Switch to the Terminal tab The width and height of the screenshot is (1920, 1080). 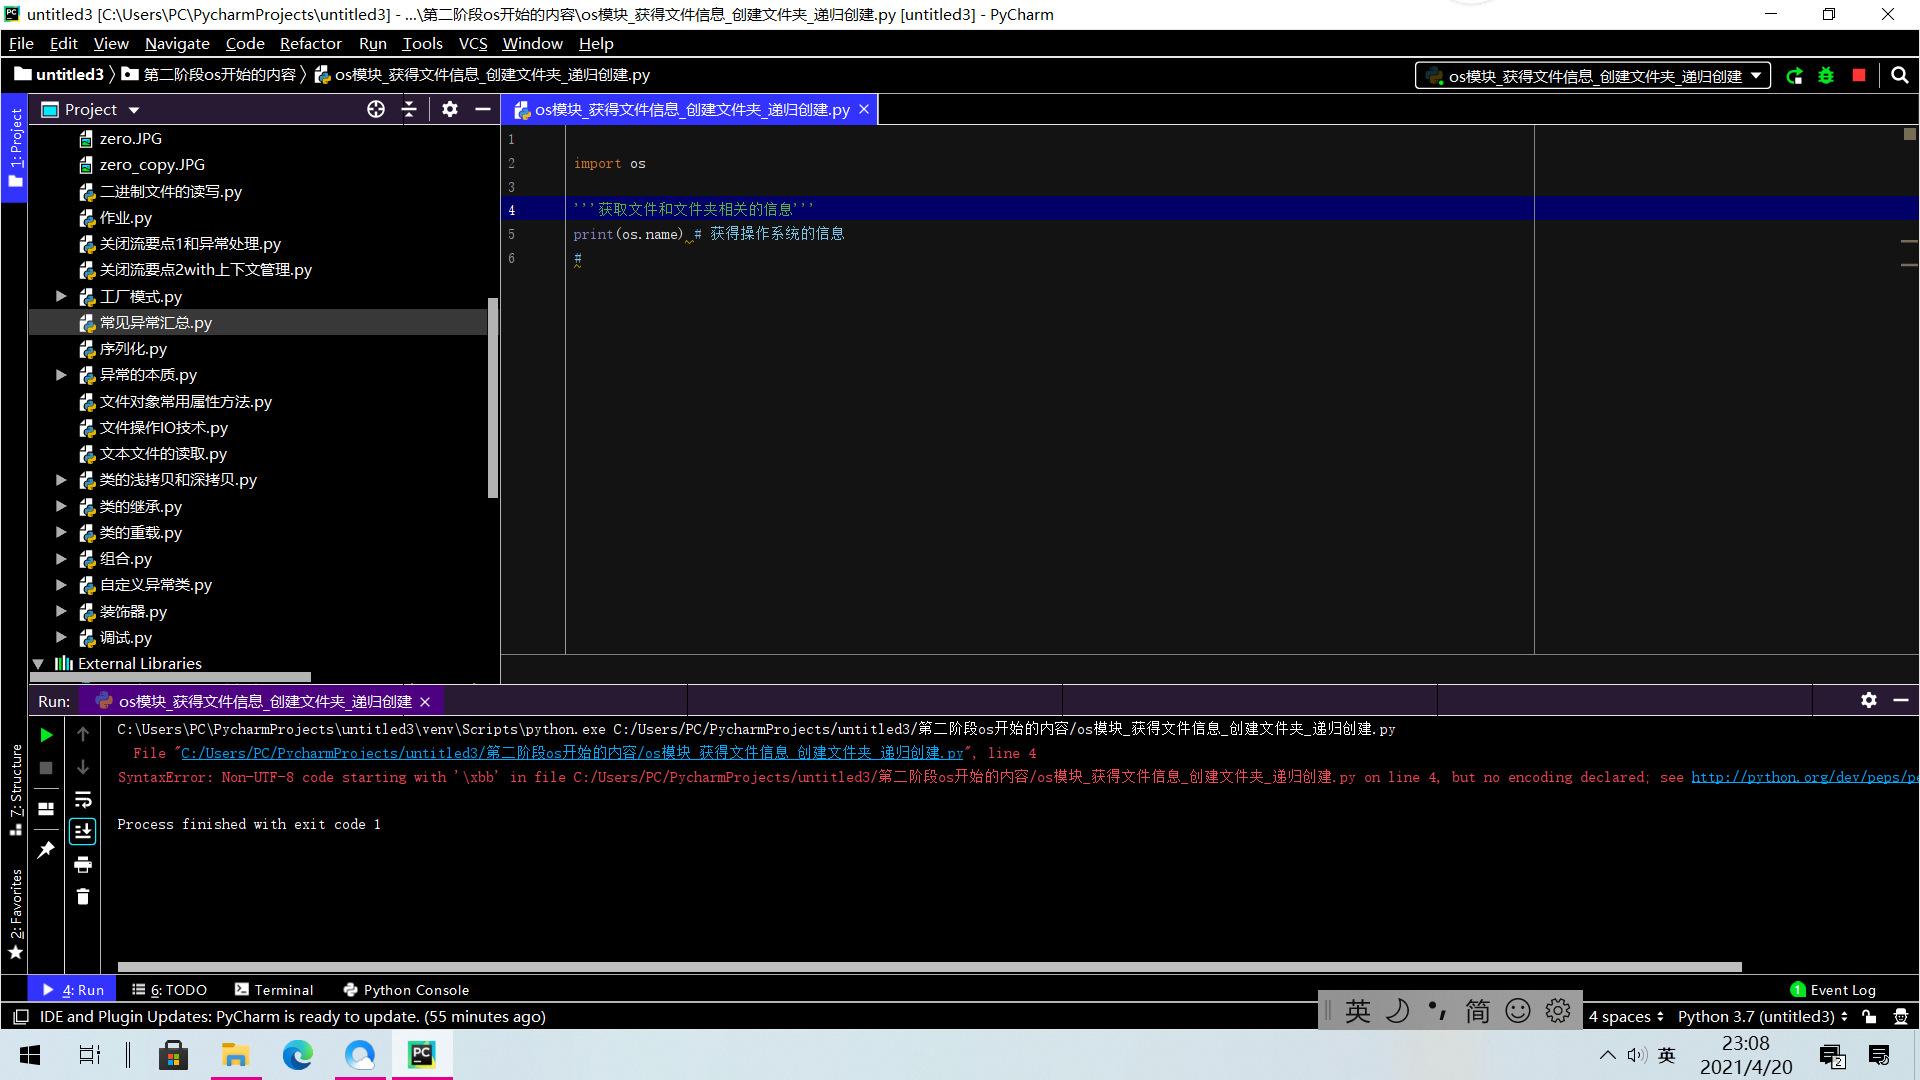tap(274, 990)
